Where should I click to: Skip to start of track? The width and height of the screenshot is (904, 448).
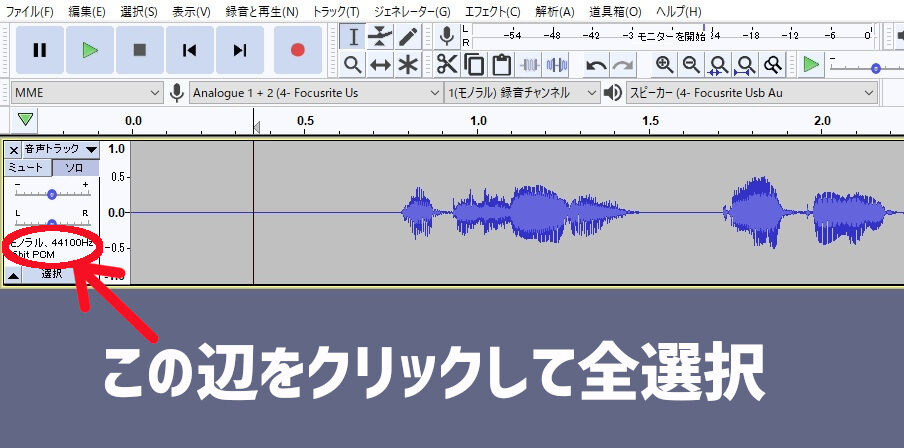point(190,50)
